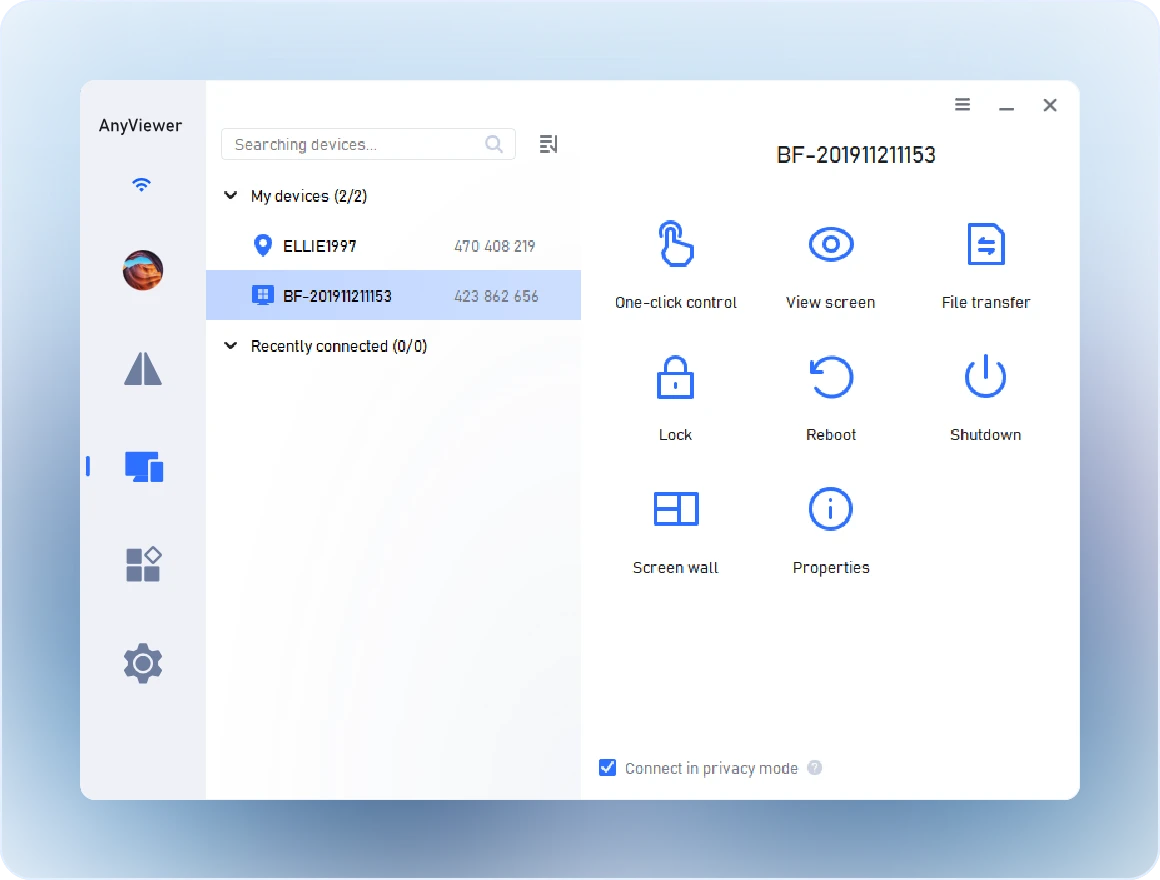Click the One-click control icon
The image size is (1160, 880).
(x=675, y=244)
